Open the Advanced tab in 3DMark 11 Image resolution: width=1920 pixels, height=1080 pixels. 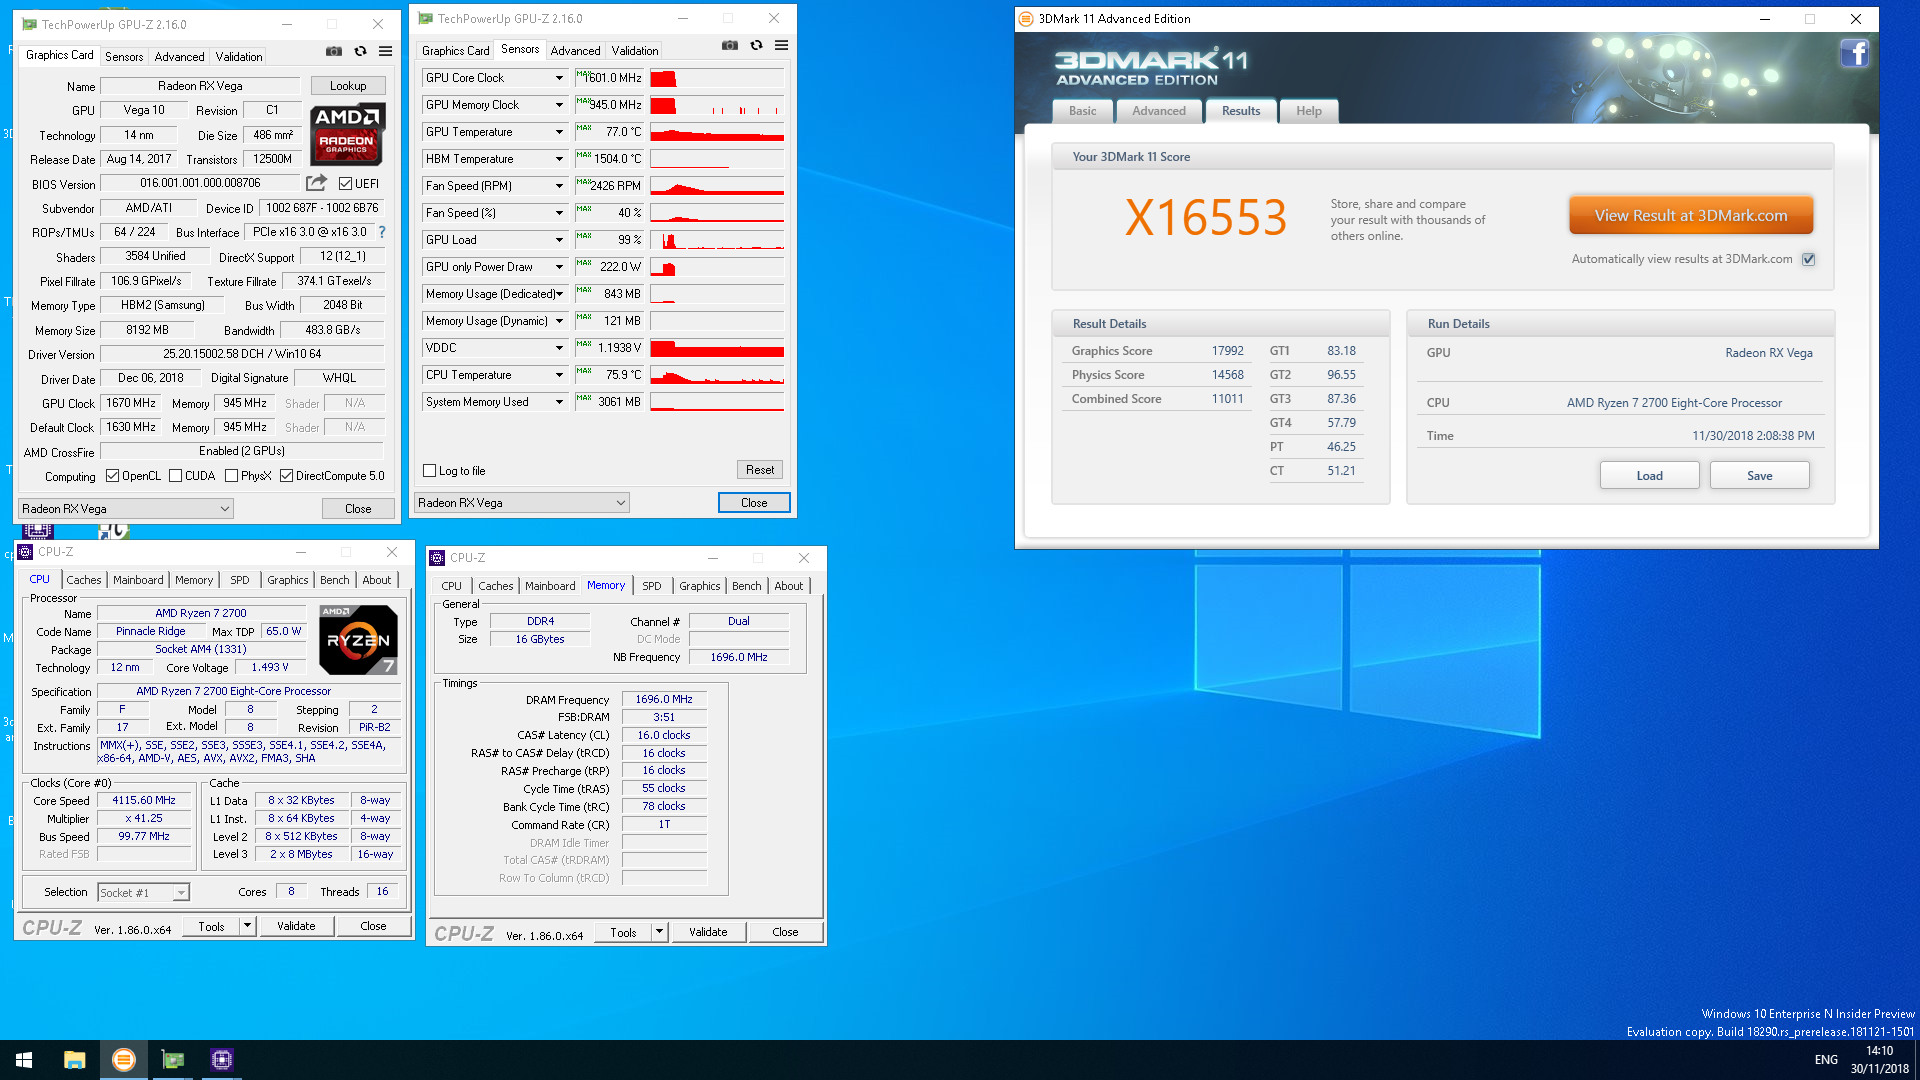[1158, 111]
